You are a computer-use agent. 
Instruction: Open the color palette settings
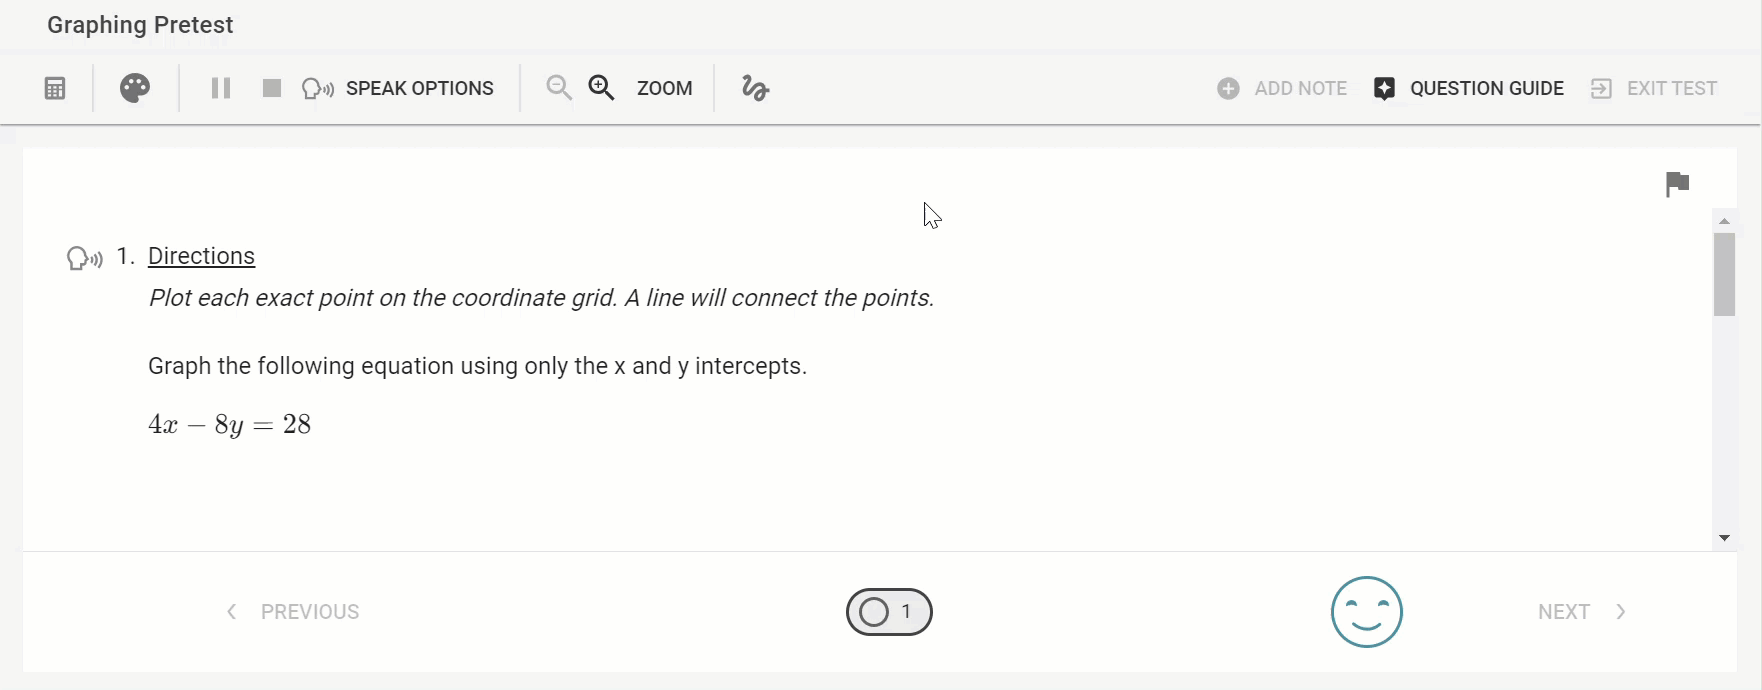(135, 88)
